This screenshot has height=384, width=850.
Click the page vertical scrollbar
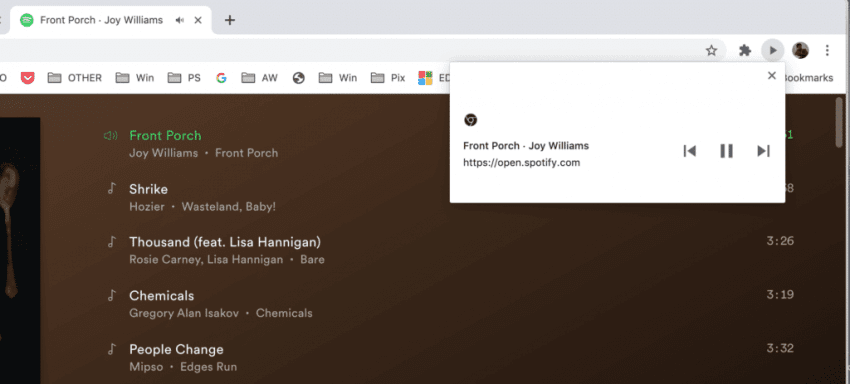tap(840, 239)
